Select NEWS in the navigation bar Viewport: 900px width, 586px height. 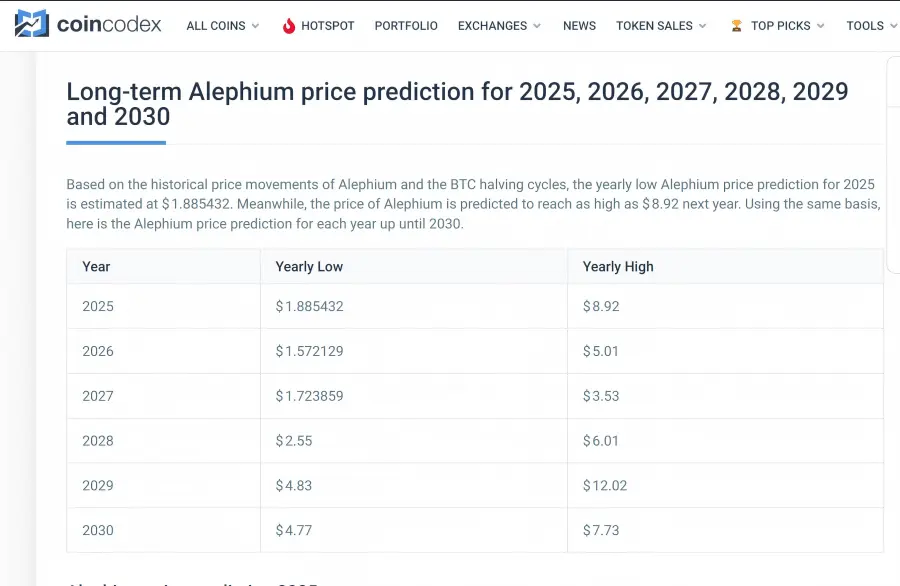click(579, 26)
